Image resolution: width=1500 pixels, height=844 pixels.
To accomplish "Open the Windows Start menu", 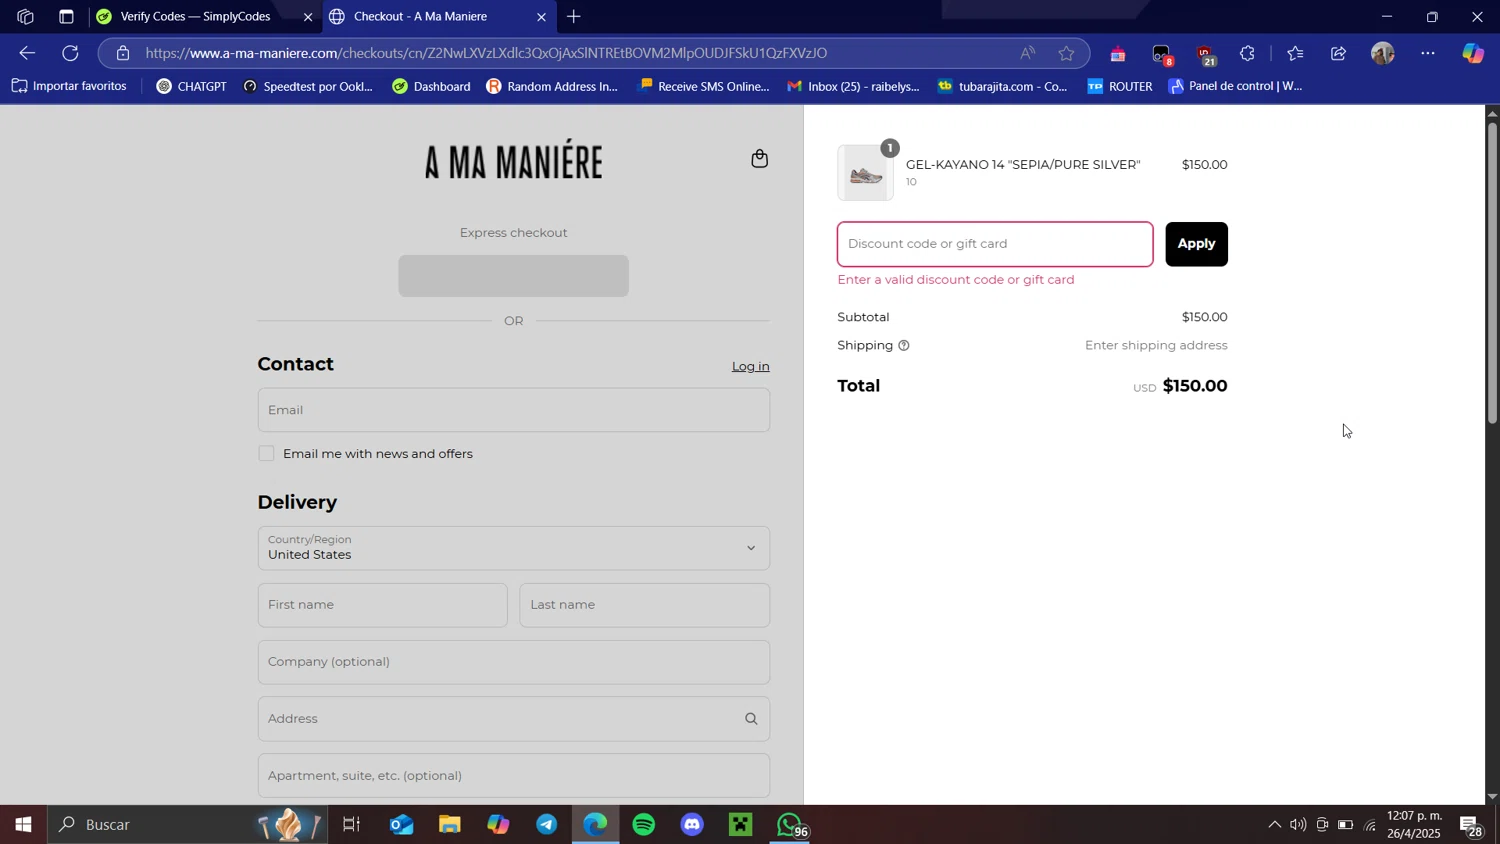I will point(23,825).
